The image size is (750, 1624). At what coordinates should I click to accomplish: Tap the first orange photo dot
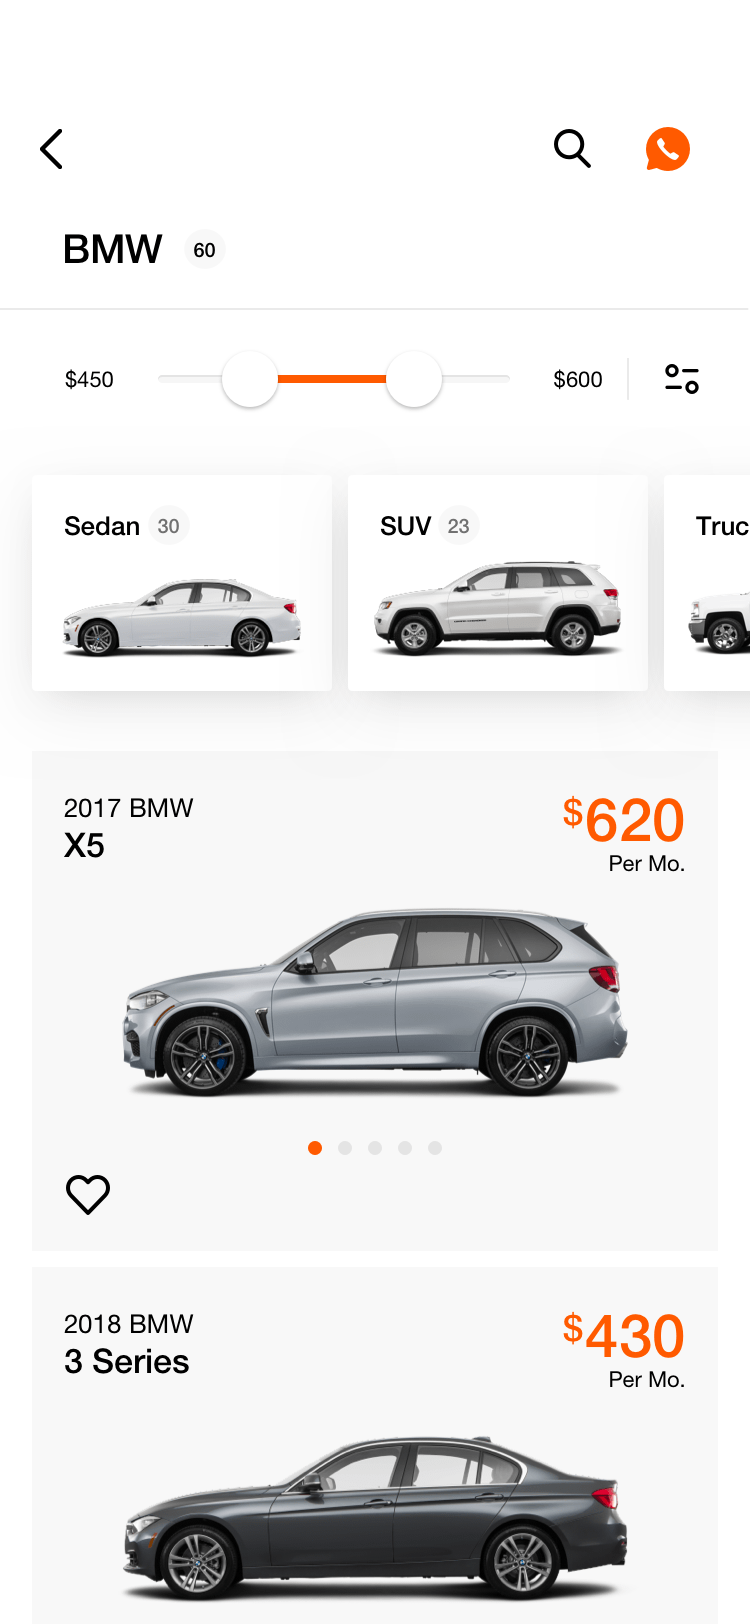coord(315,1148)
